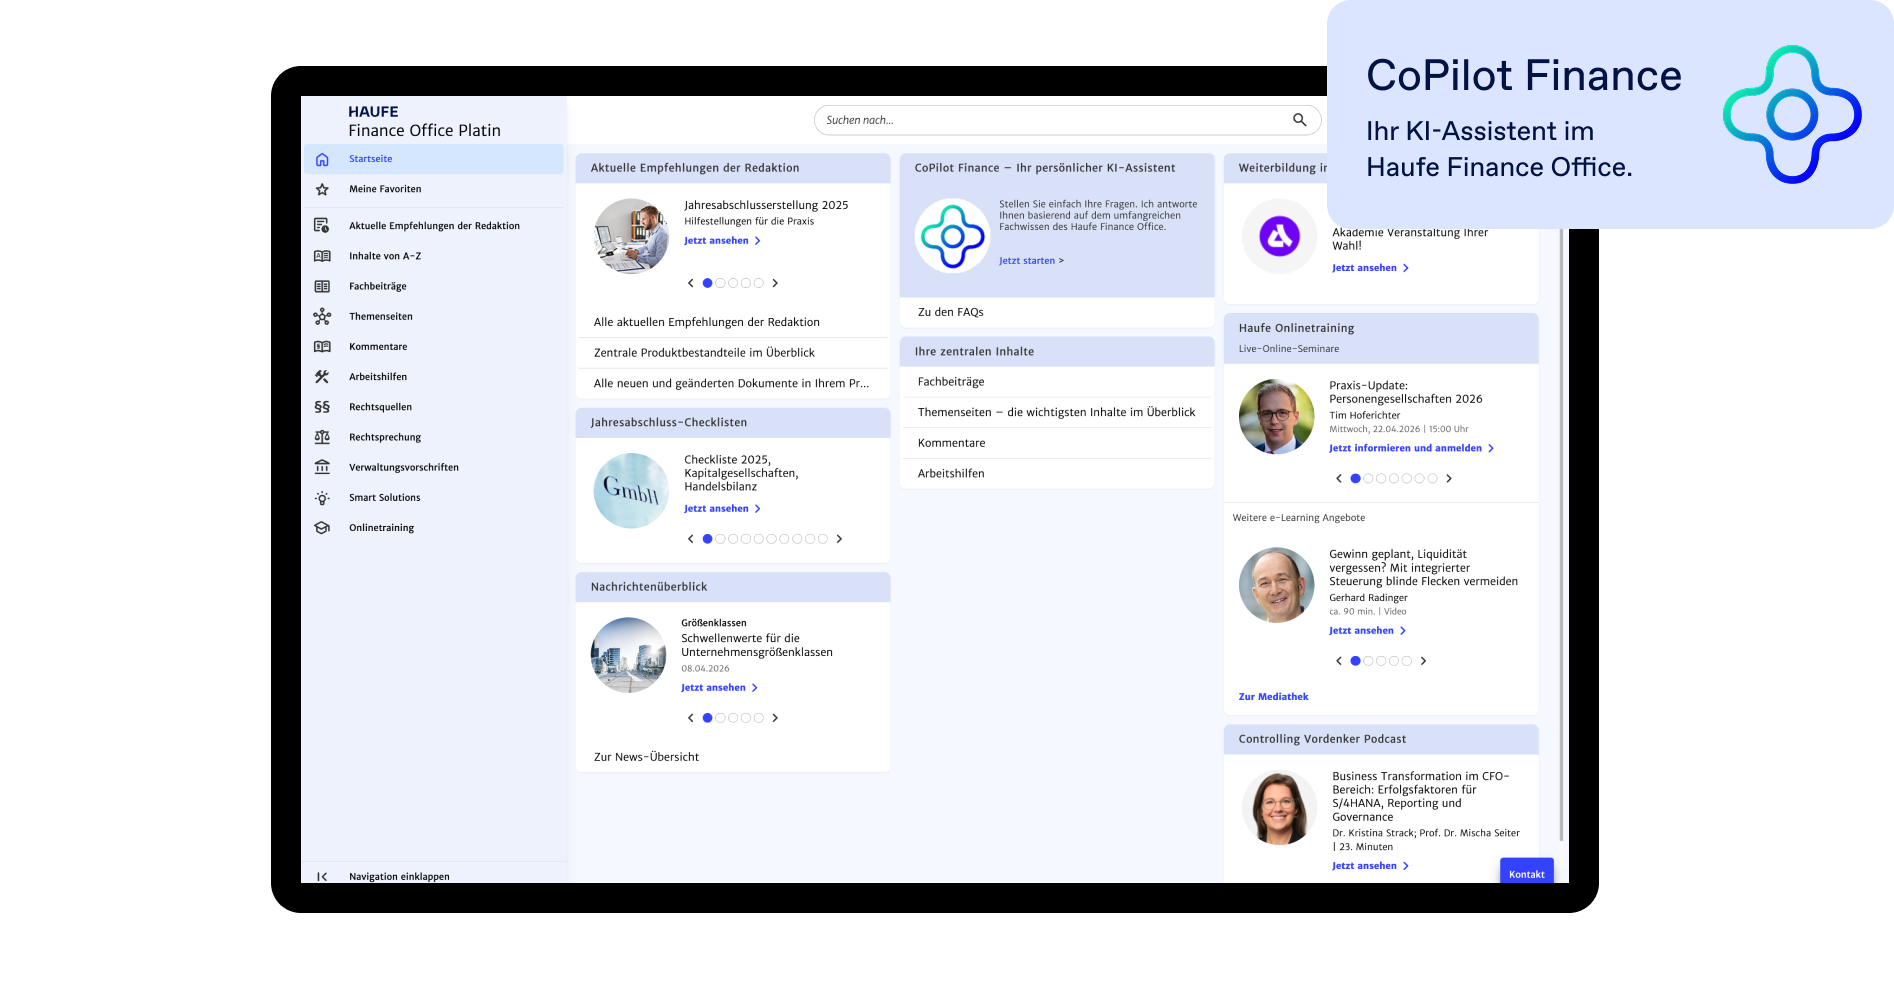Select second dot in e-Learning Angebote carousel
Image resolution: width=1894 pixels, height=1006 pixels.
click(x=1368, y=661)
